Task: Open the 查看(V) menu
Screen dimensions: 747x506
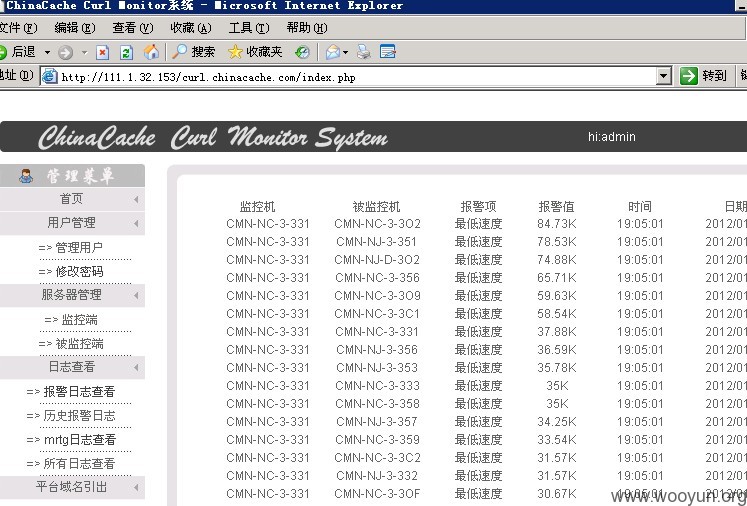Action: (133, 28)
